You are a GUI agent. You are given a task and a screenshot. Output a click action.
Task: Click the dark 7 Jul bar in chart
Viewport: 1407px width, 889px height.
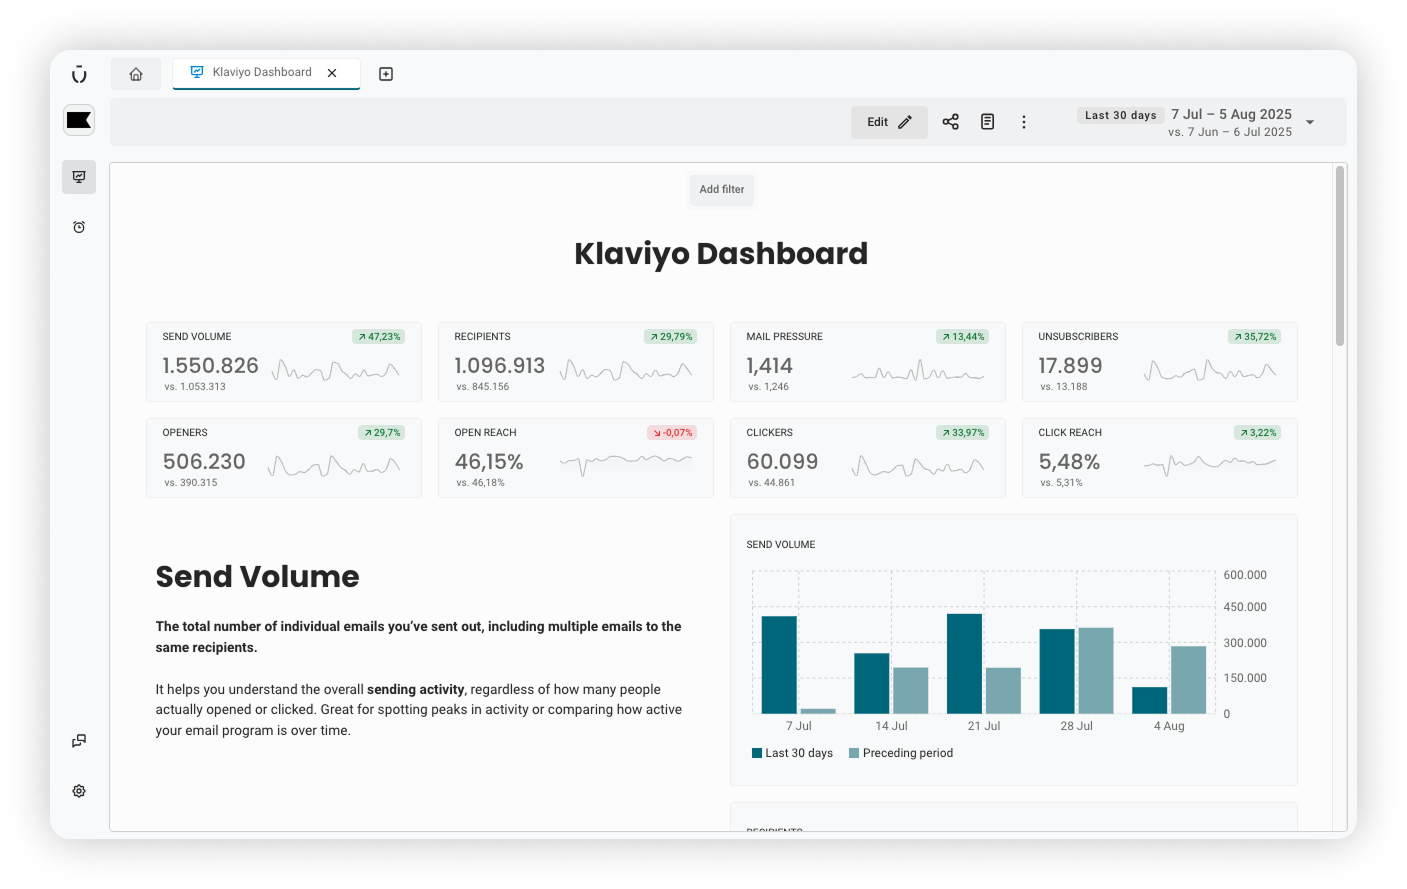[x=779, y=664]
